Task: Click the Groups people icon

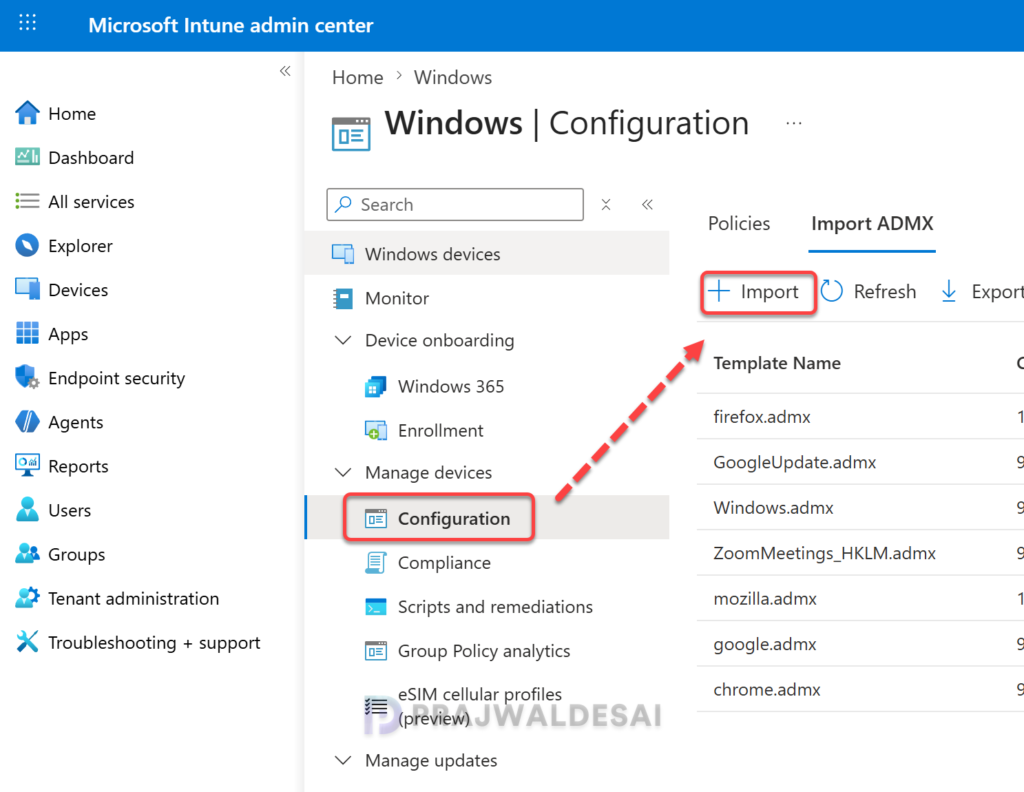Action: point(27,554)
